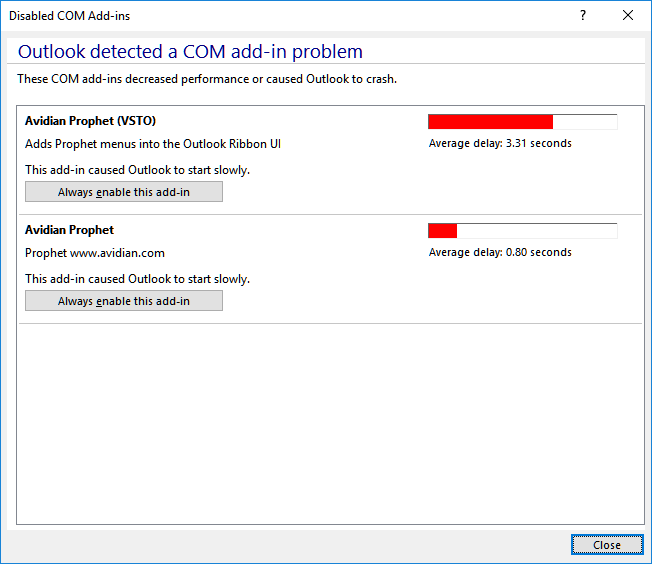Always enable the Avidian Prophet (VSTO) add-in
This screenshot has width=652, height=564.
click(124, 192)
